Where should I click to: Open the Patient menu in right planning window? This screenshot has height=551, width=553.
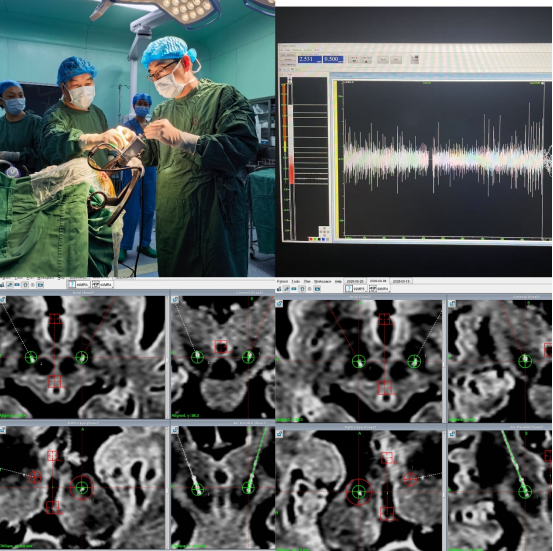coord(282,281)
